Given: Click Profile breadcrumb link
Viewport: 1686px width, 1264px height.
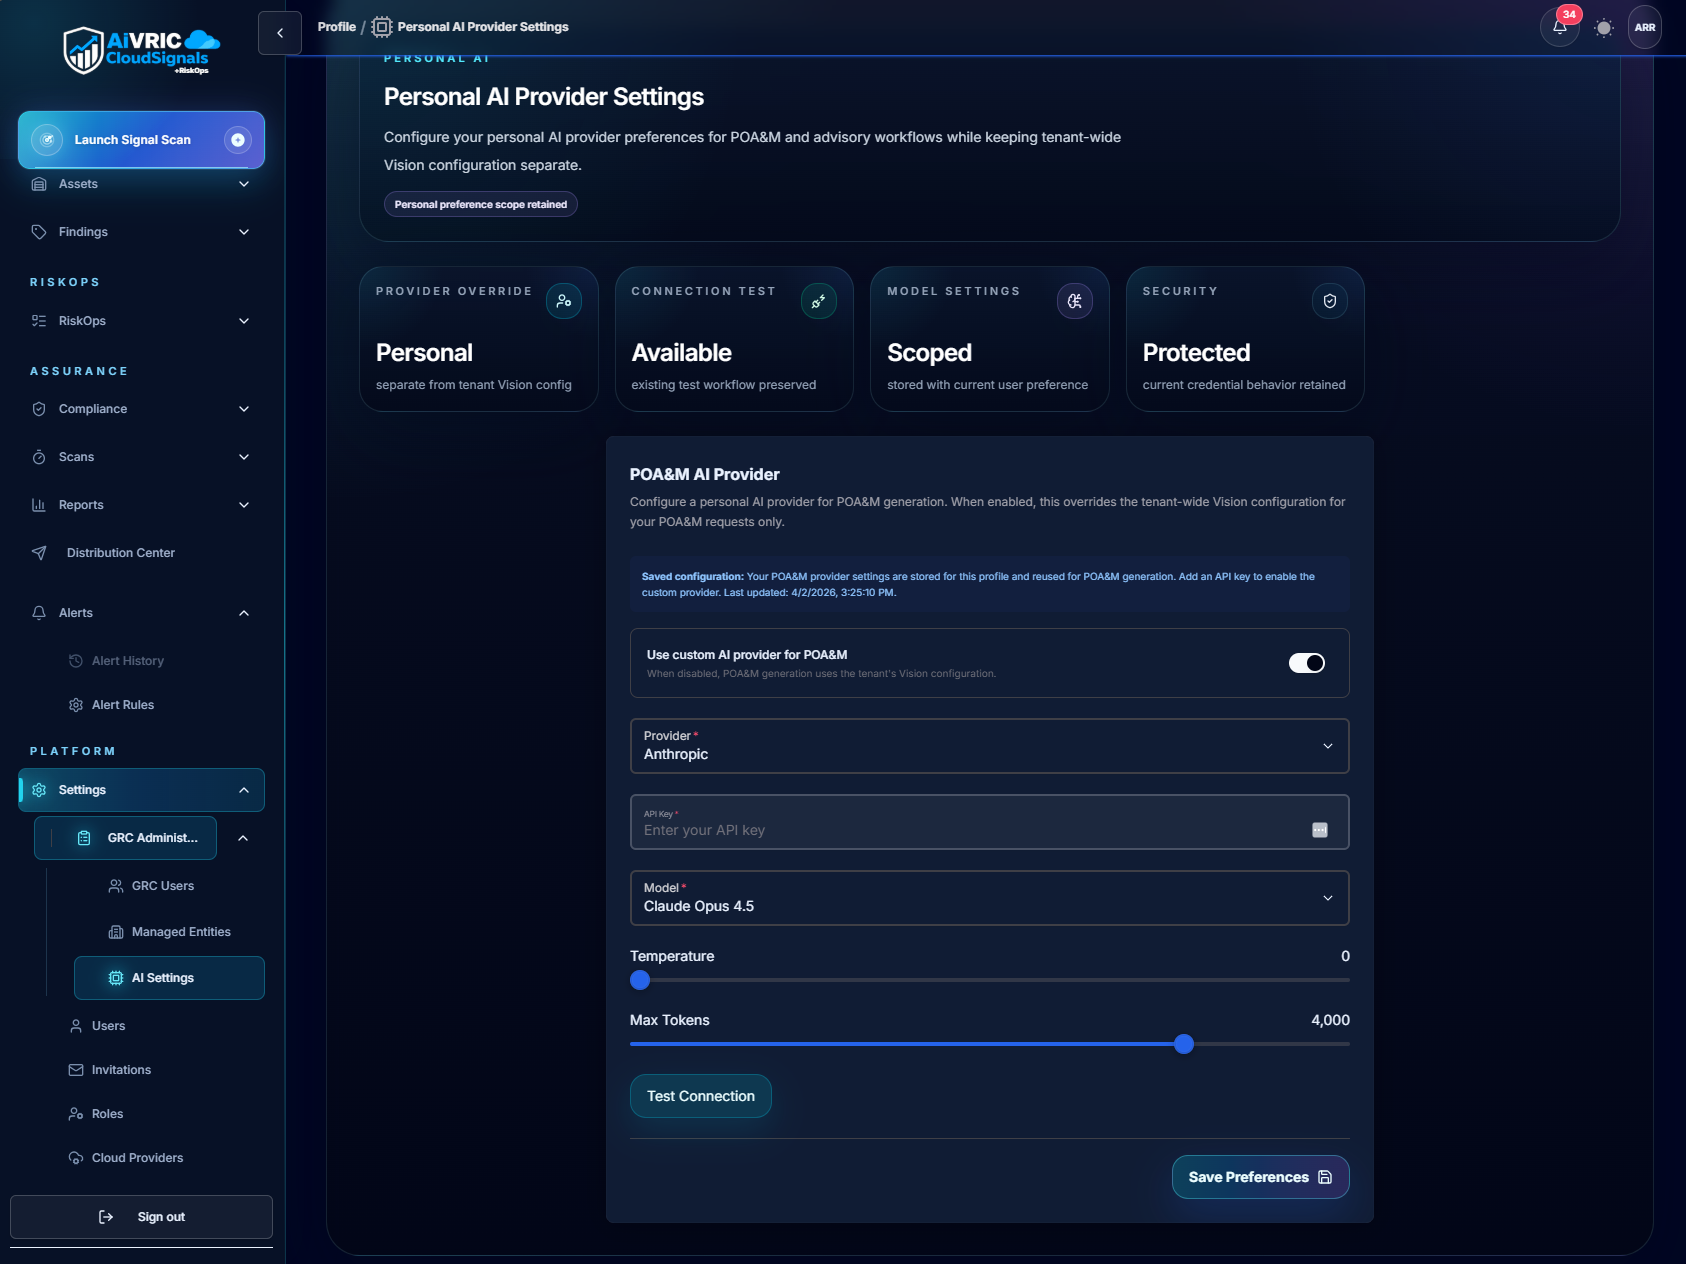Looking at the screenshot, I should [x=336, y=27].
